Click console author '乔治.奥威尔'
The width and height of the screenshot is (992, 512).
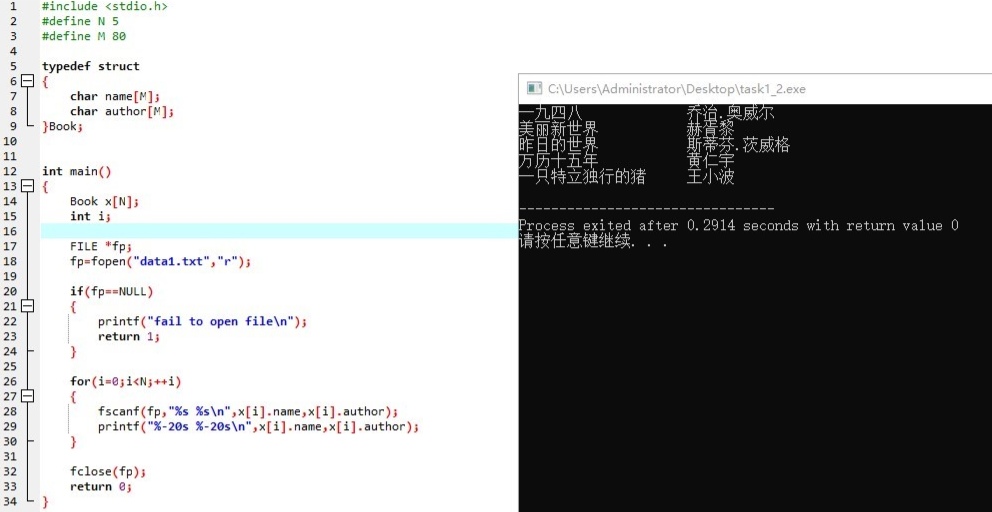click(731, 113)
